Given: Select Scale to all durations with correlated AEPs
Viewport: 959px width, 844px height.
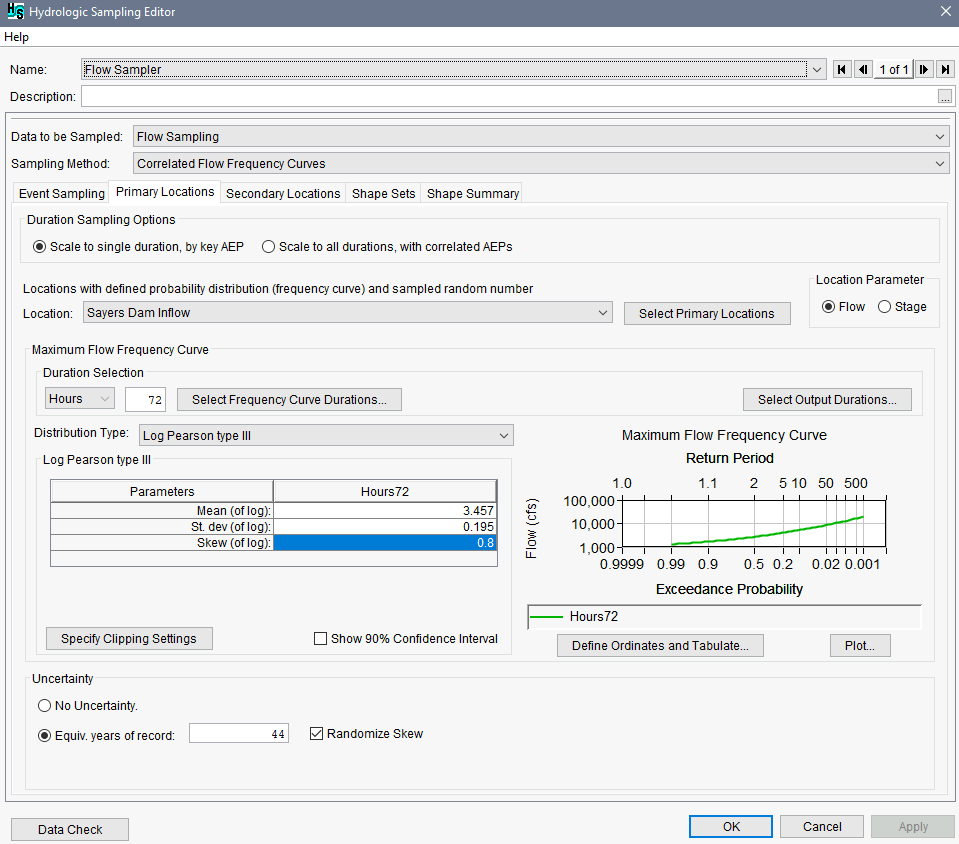Looking at the screenshot, I should (x=268, y=246).
